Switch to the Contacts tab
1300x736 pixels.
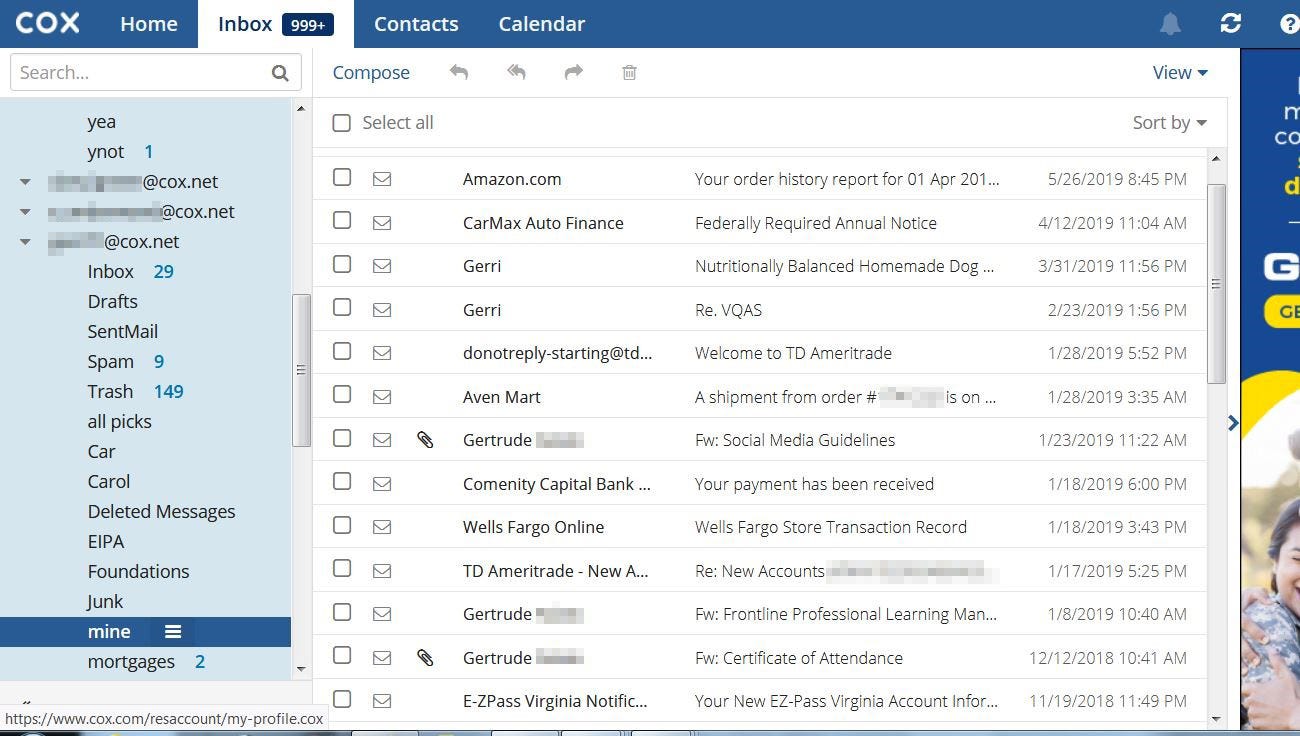coord(416,24)
